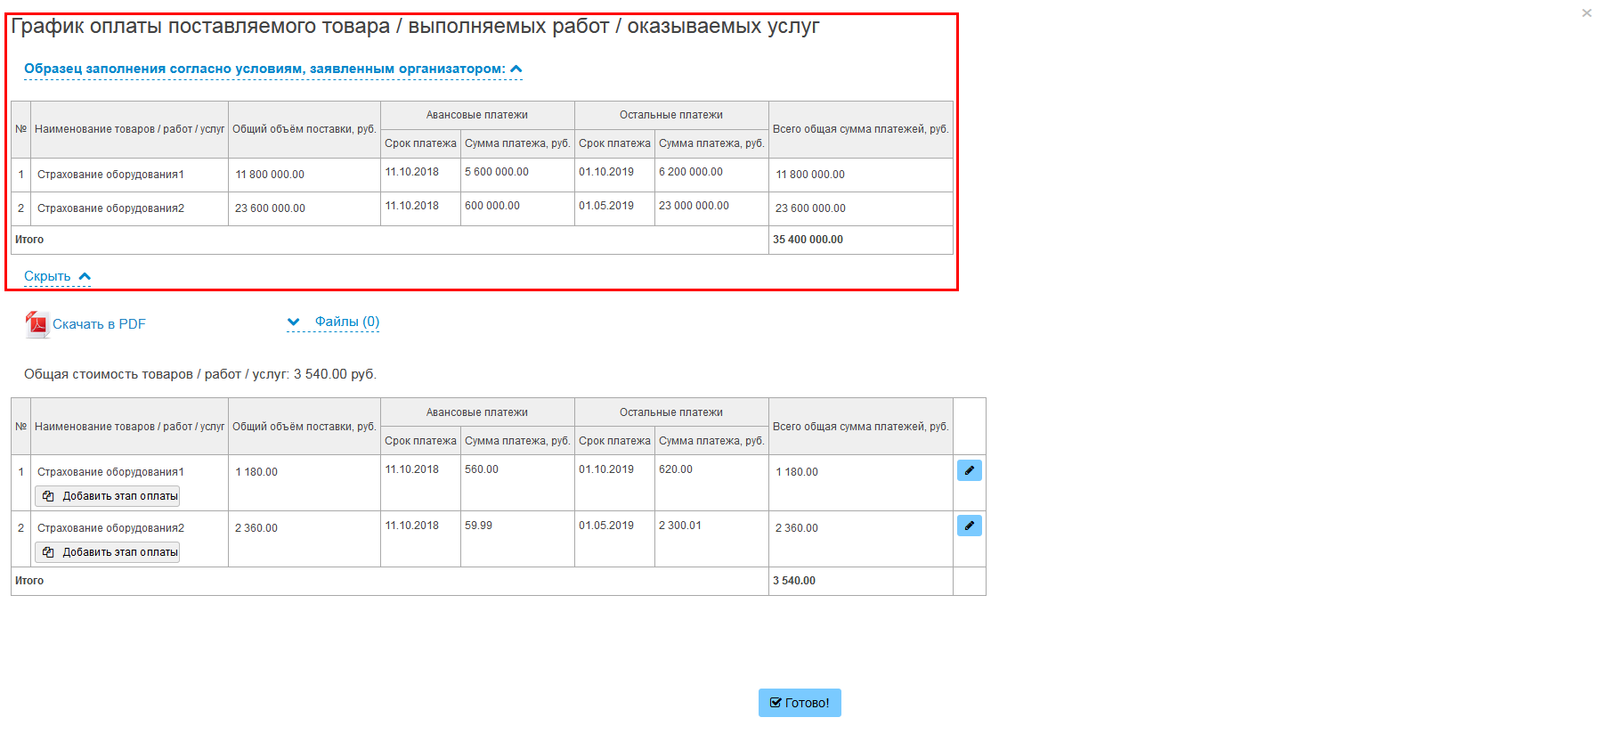Viewport: 1600px width, 742px height.
Task: Expand the 'Файлы (0)' section
Action: tap(346, 322)
